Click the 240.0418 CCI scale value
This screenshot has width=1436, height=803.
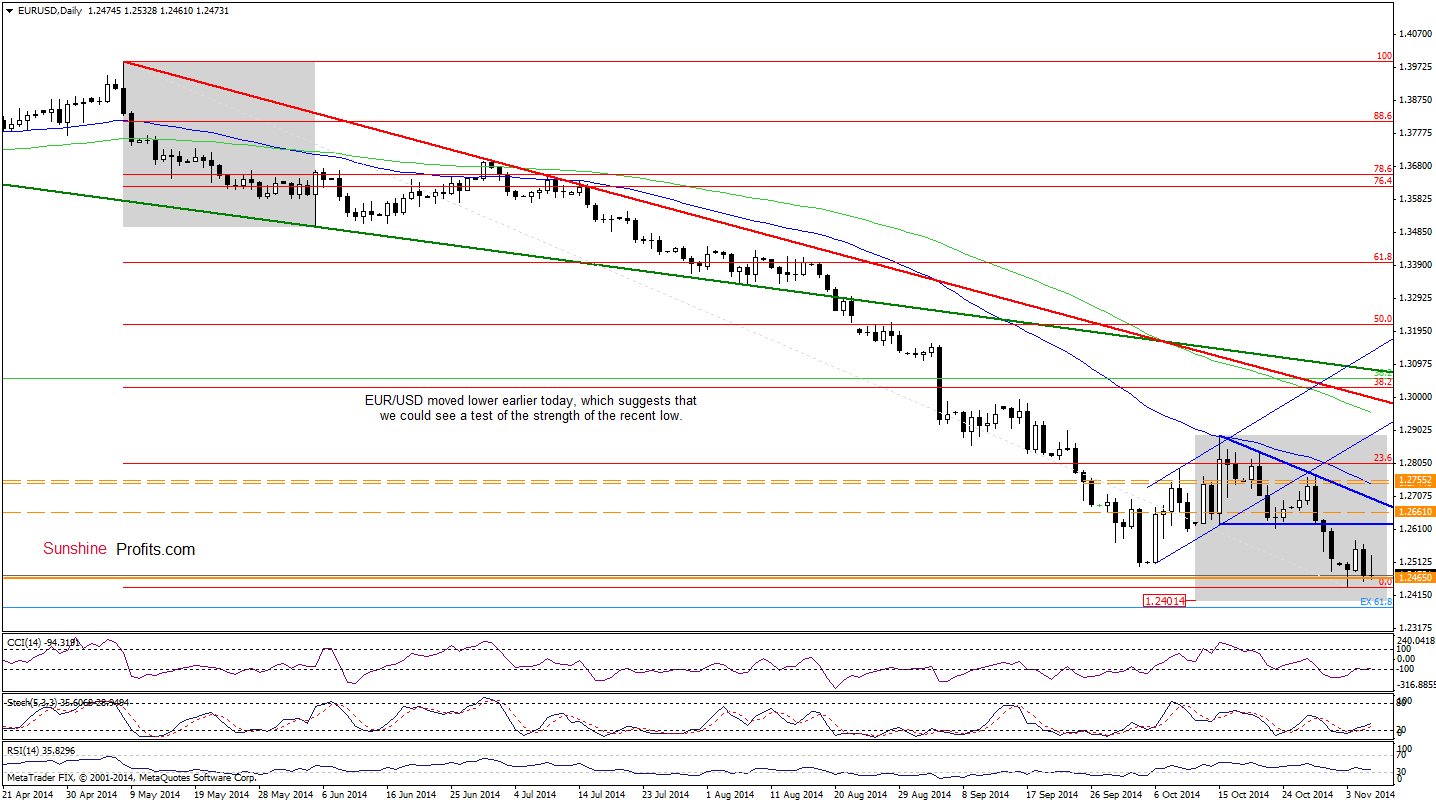1417,641
